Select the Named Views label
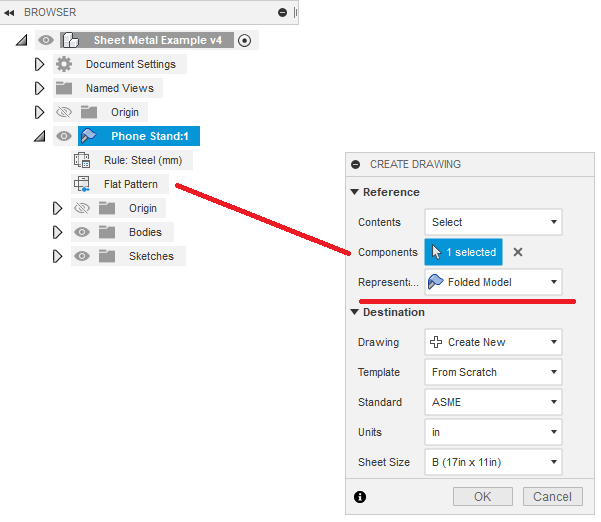 (x=120, y=88)
